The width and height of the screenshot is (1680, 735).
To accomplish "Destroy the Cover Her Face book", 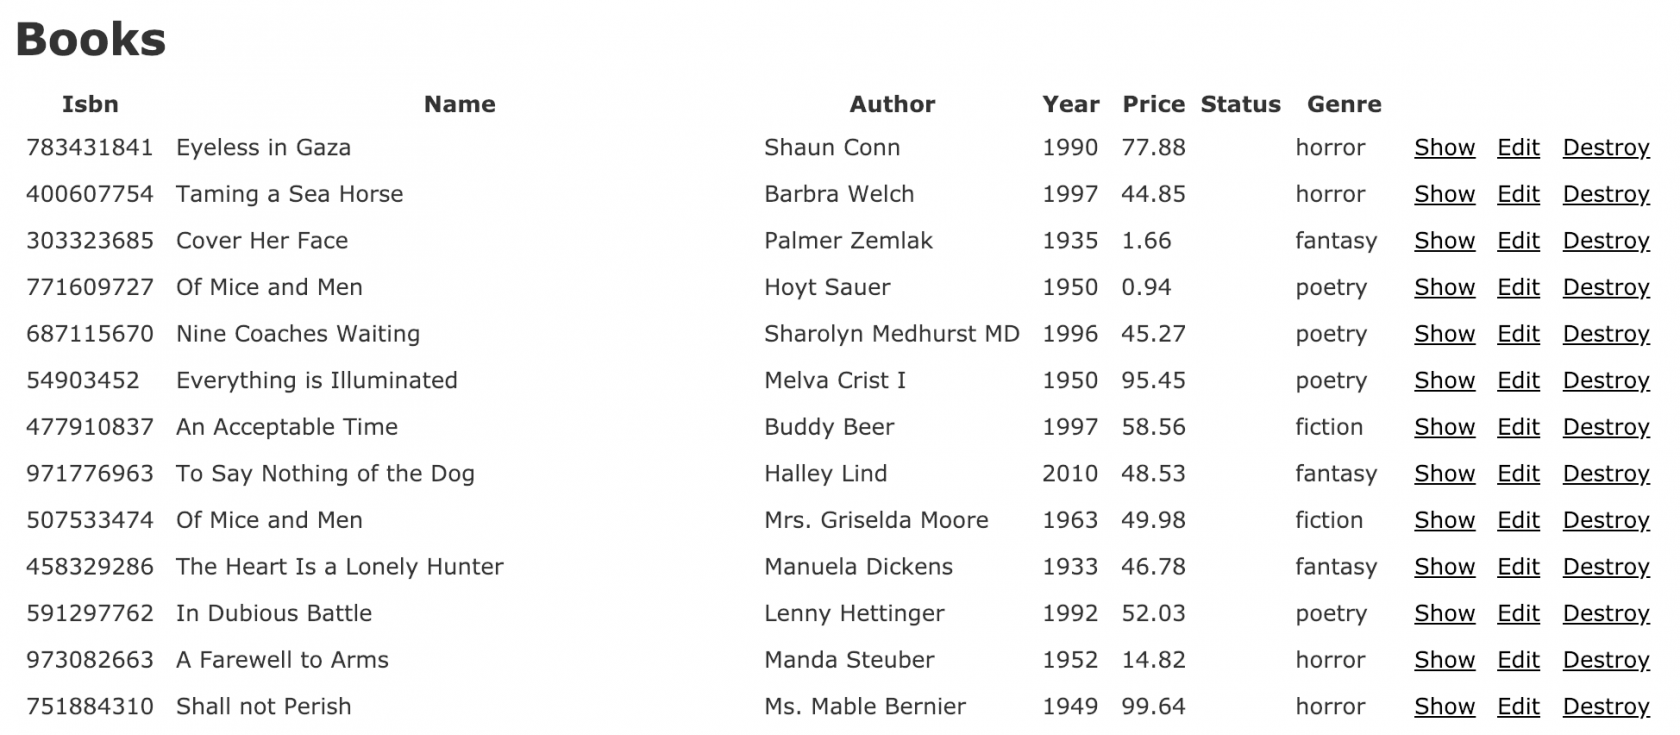I will pos(1605,241).
